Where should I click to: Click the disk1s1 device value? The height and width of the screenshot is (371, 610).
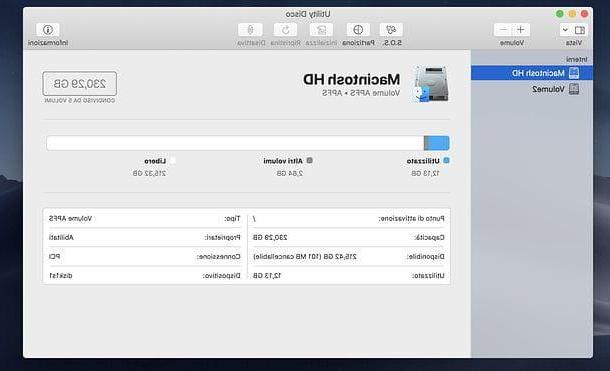click(x=60, y=276)
